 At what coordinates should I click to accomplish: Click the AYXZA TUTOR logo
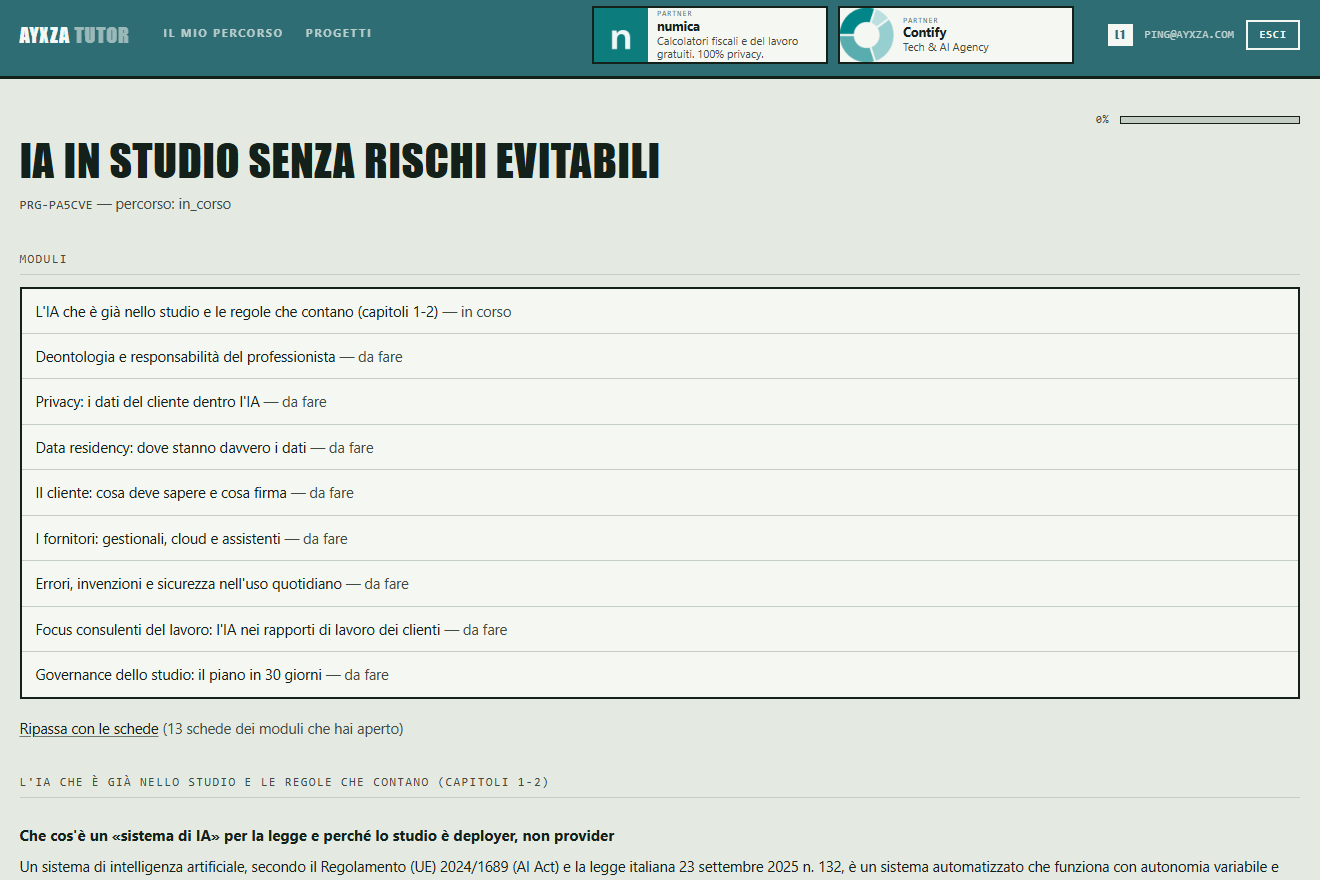74,35
